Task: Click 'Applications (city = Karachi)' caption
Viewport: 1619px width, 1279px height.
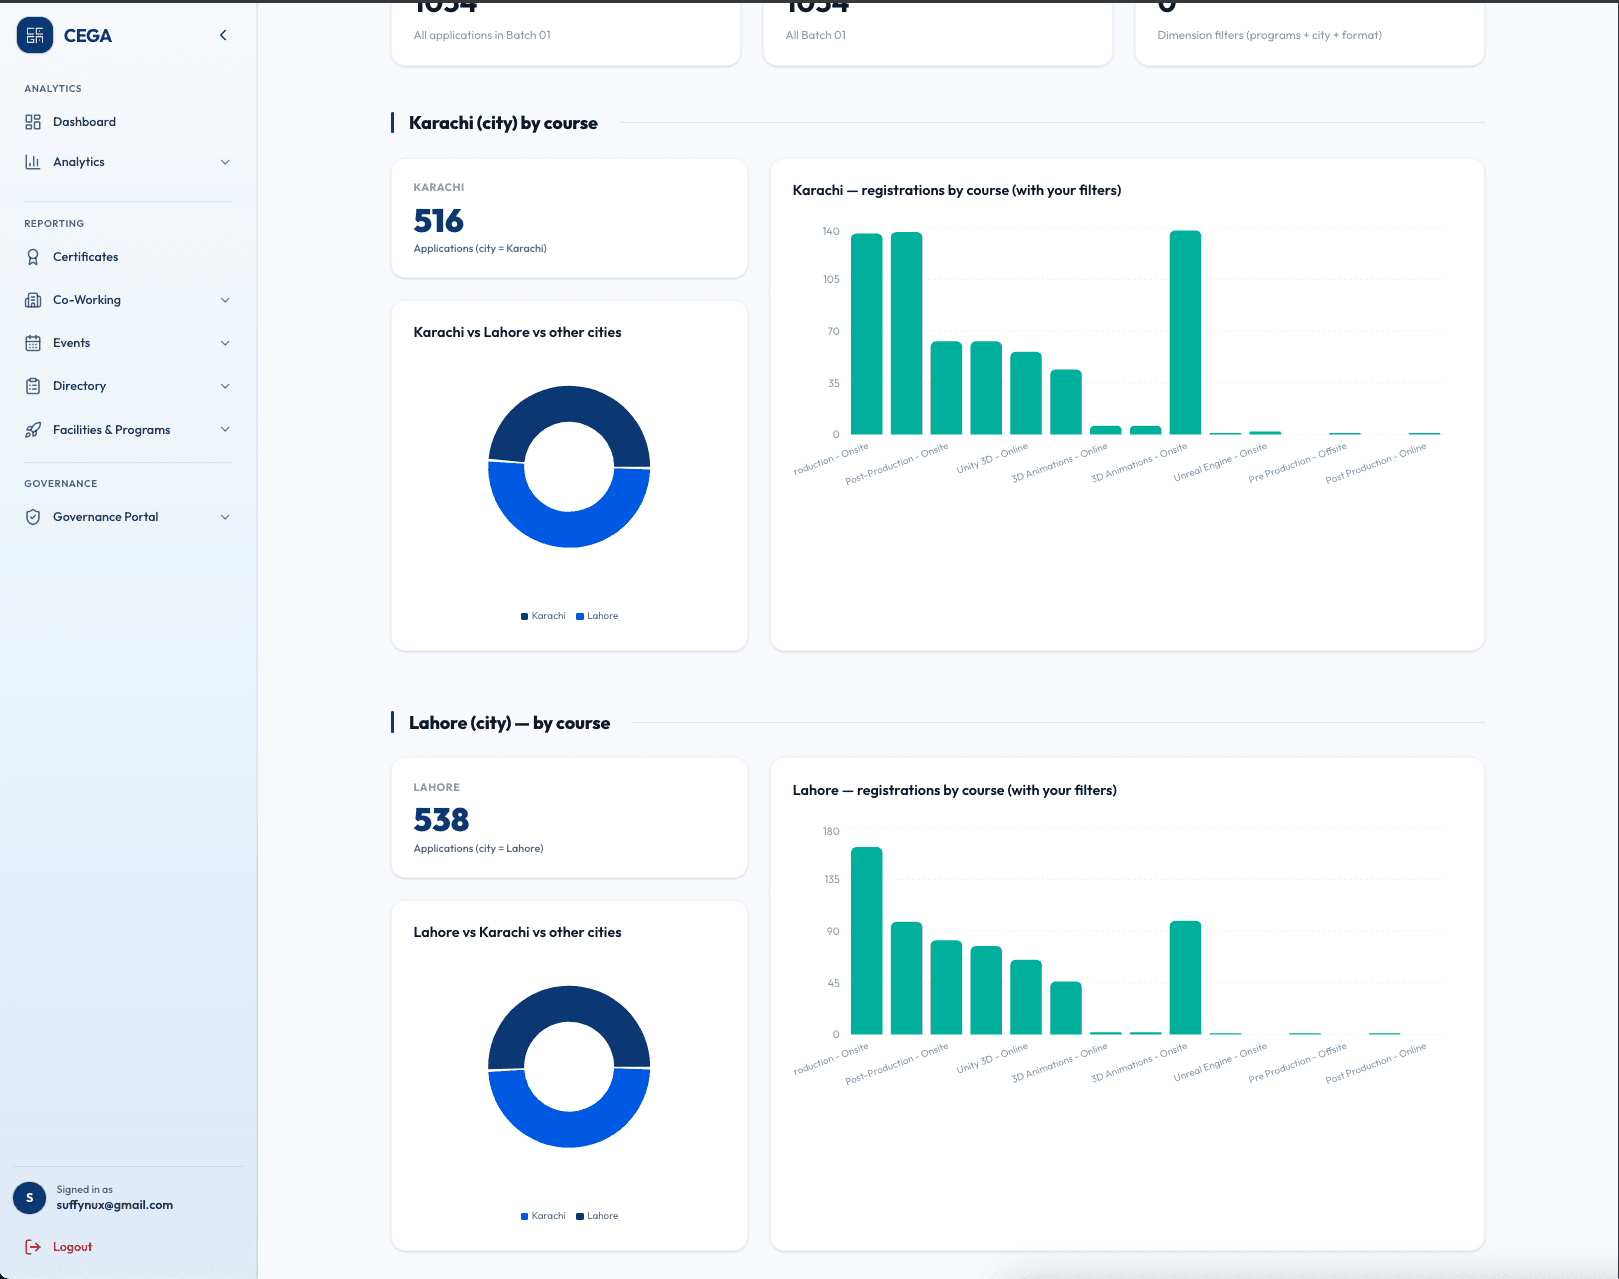Action: [480, 248]
